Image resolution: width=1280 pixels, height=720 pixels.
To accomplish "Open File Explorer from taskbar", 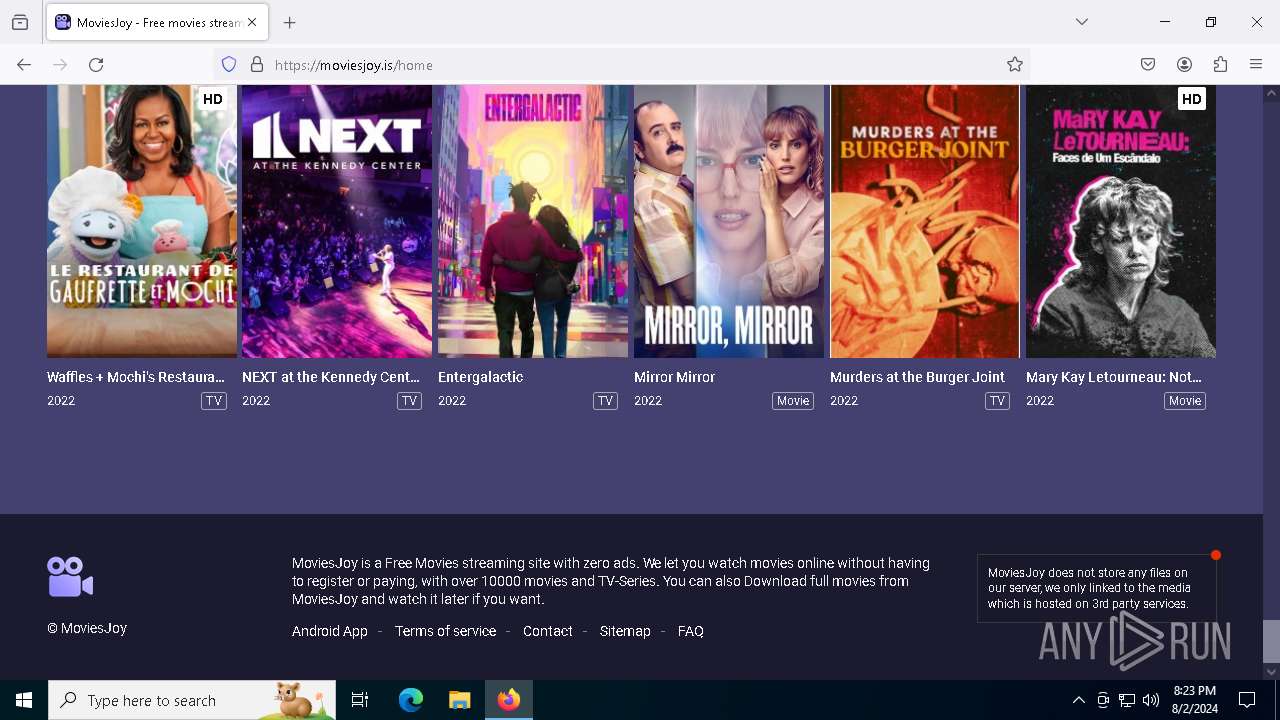I will [459, 700].
